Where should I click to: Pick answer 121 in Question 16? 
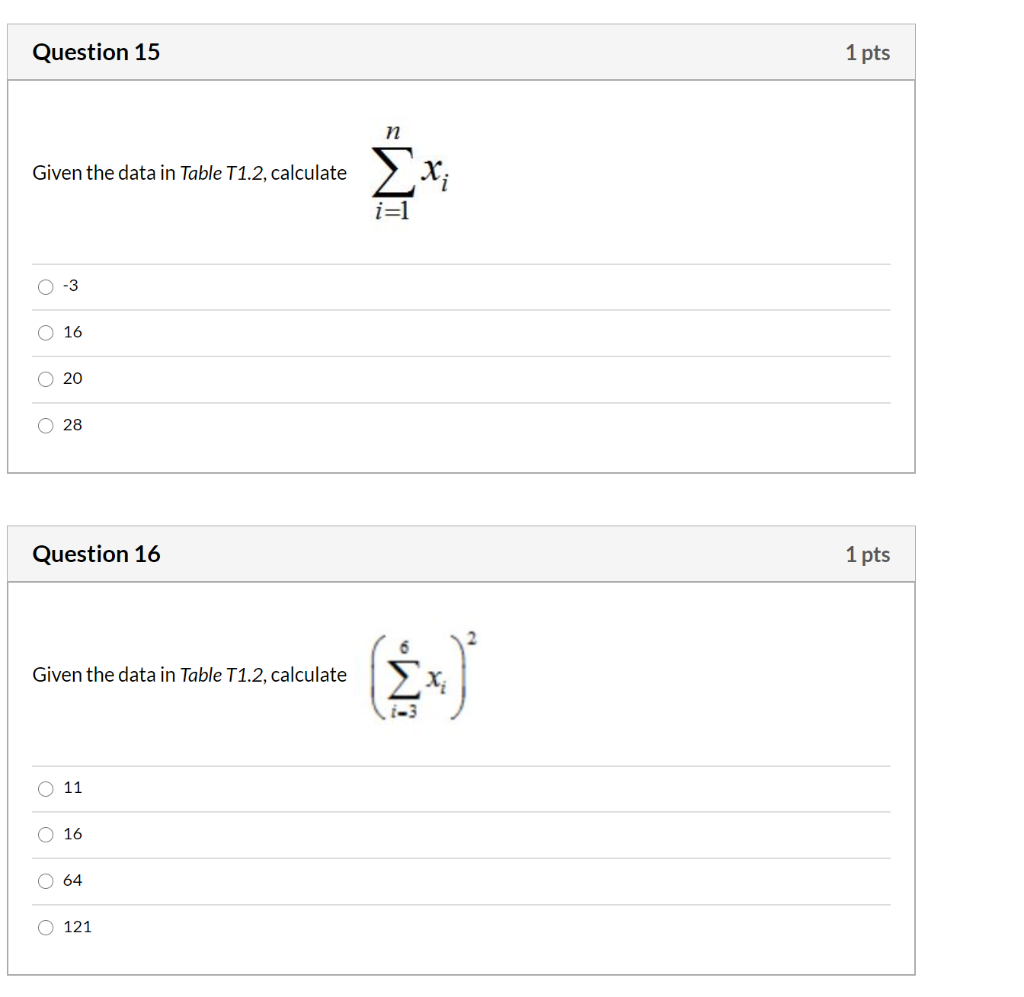(46, 927)
